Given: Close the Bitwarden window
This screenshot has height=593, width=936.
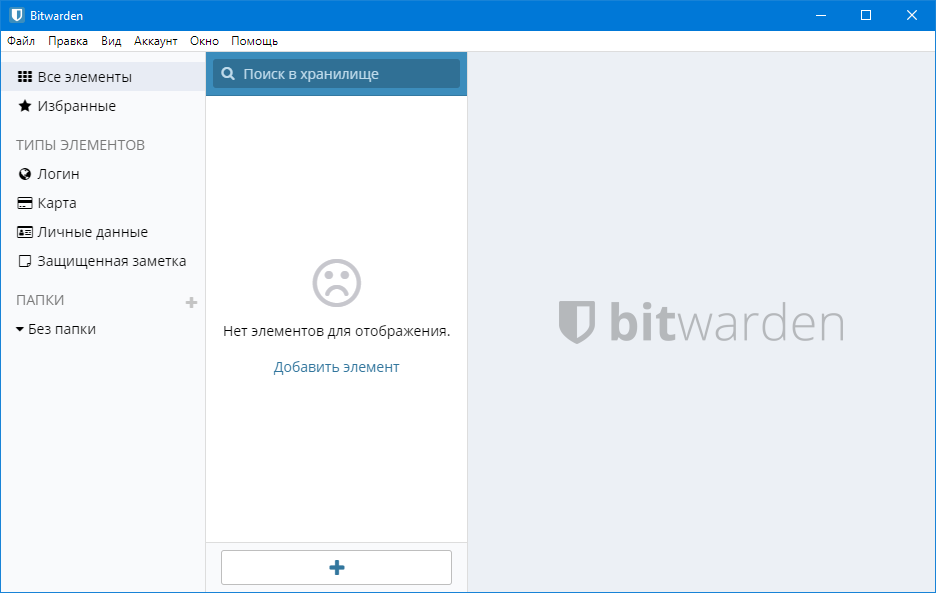Looking at the screenshot, I should pyautogui.click(x=912, y=16).
